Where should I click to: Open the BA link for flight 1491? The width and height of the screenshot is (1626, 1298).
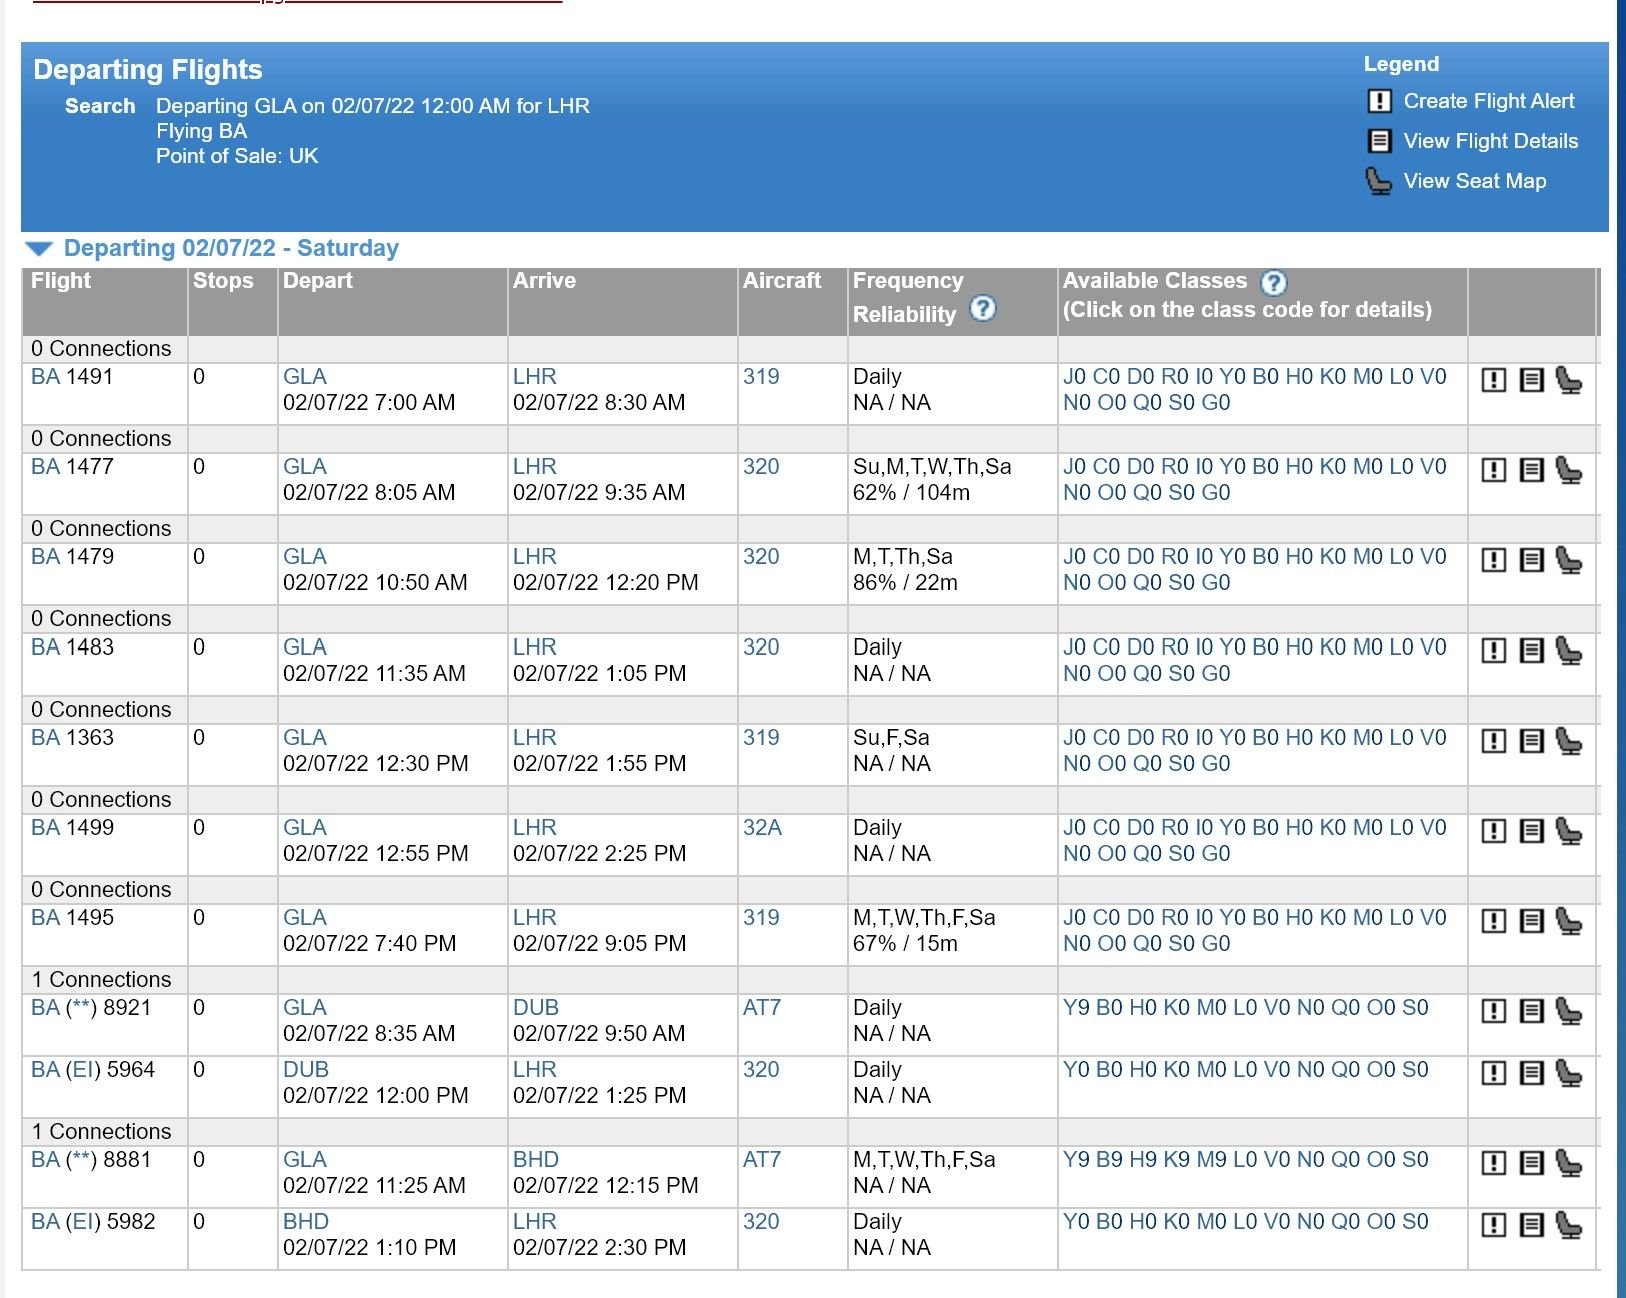tap(45, 377)
